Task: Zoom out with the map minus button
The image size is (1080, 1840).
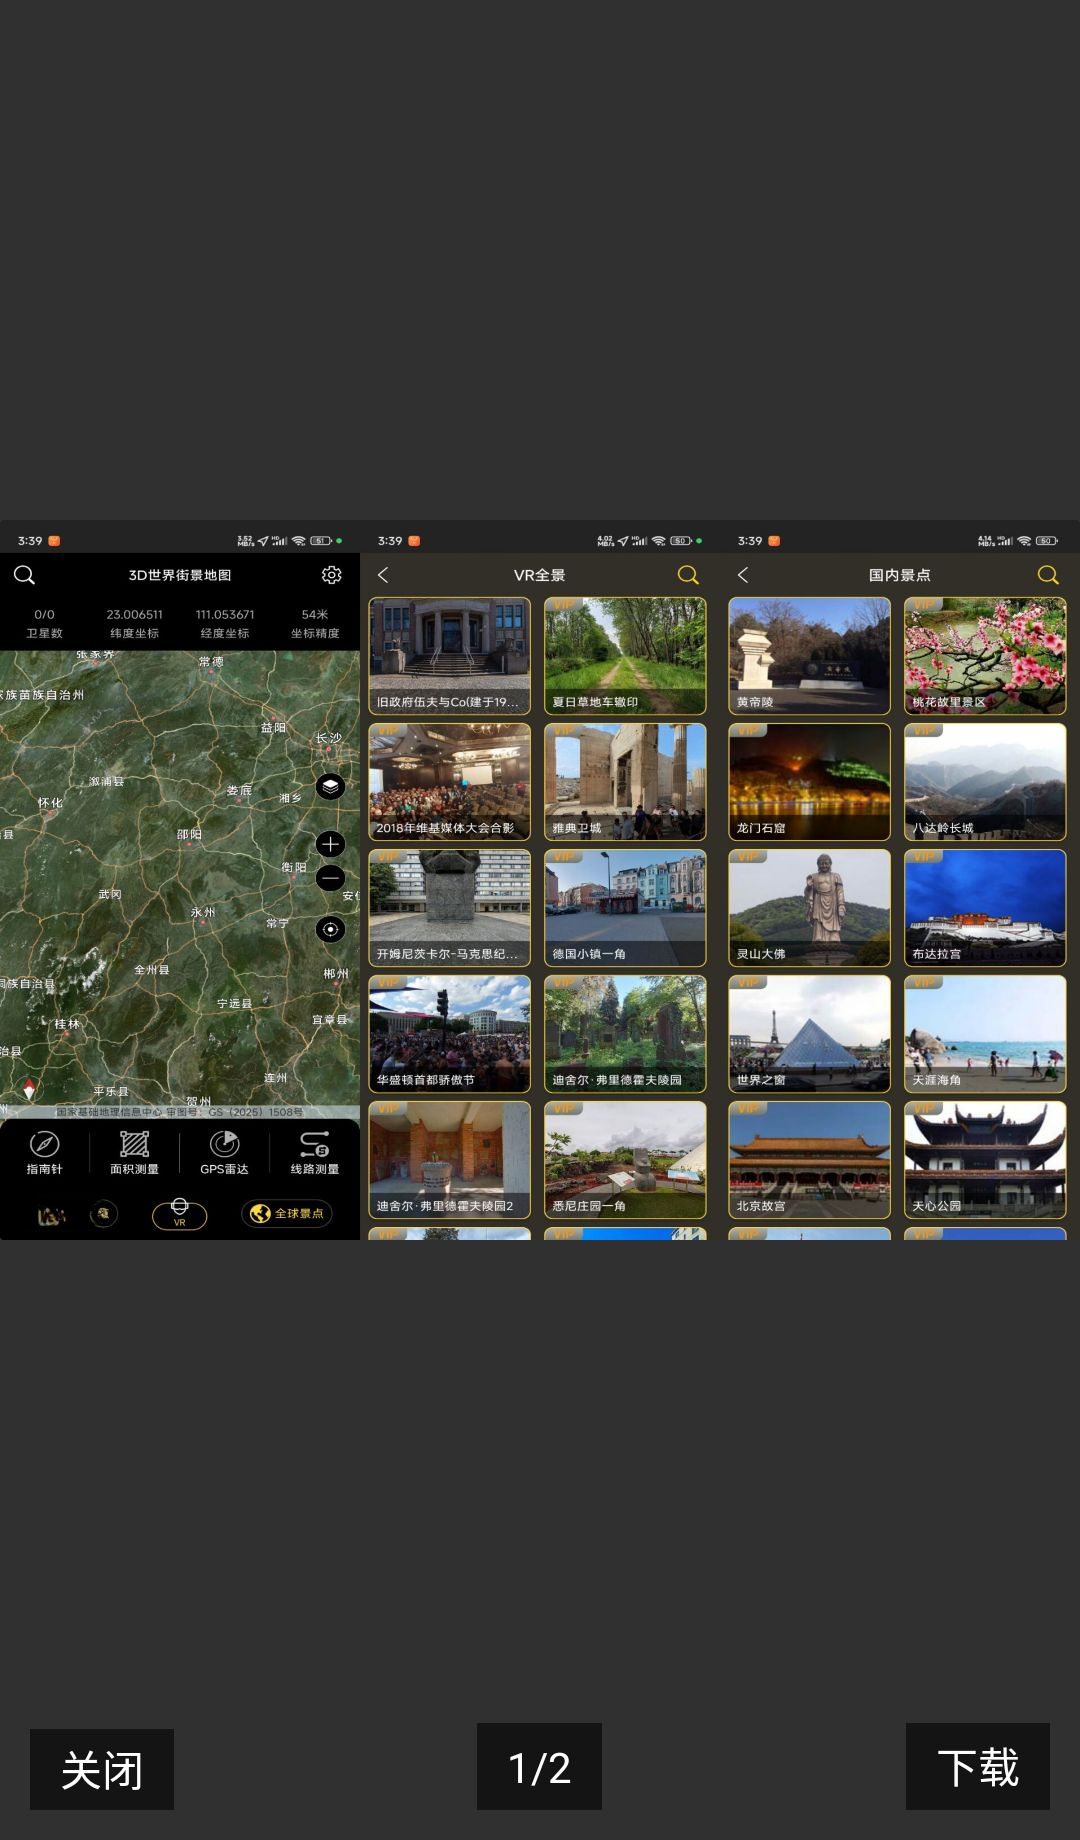Action: 331,878
